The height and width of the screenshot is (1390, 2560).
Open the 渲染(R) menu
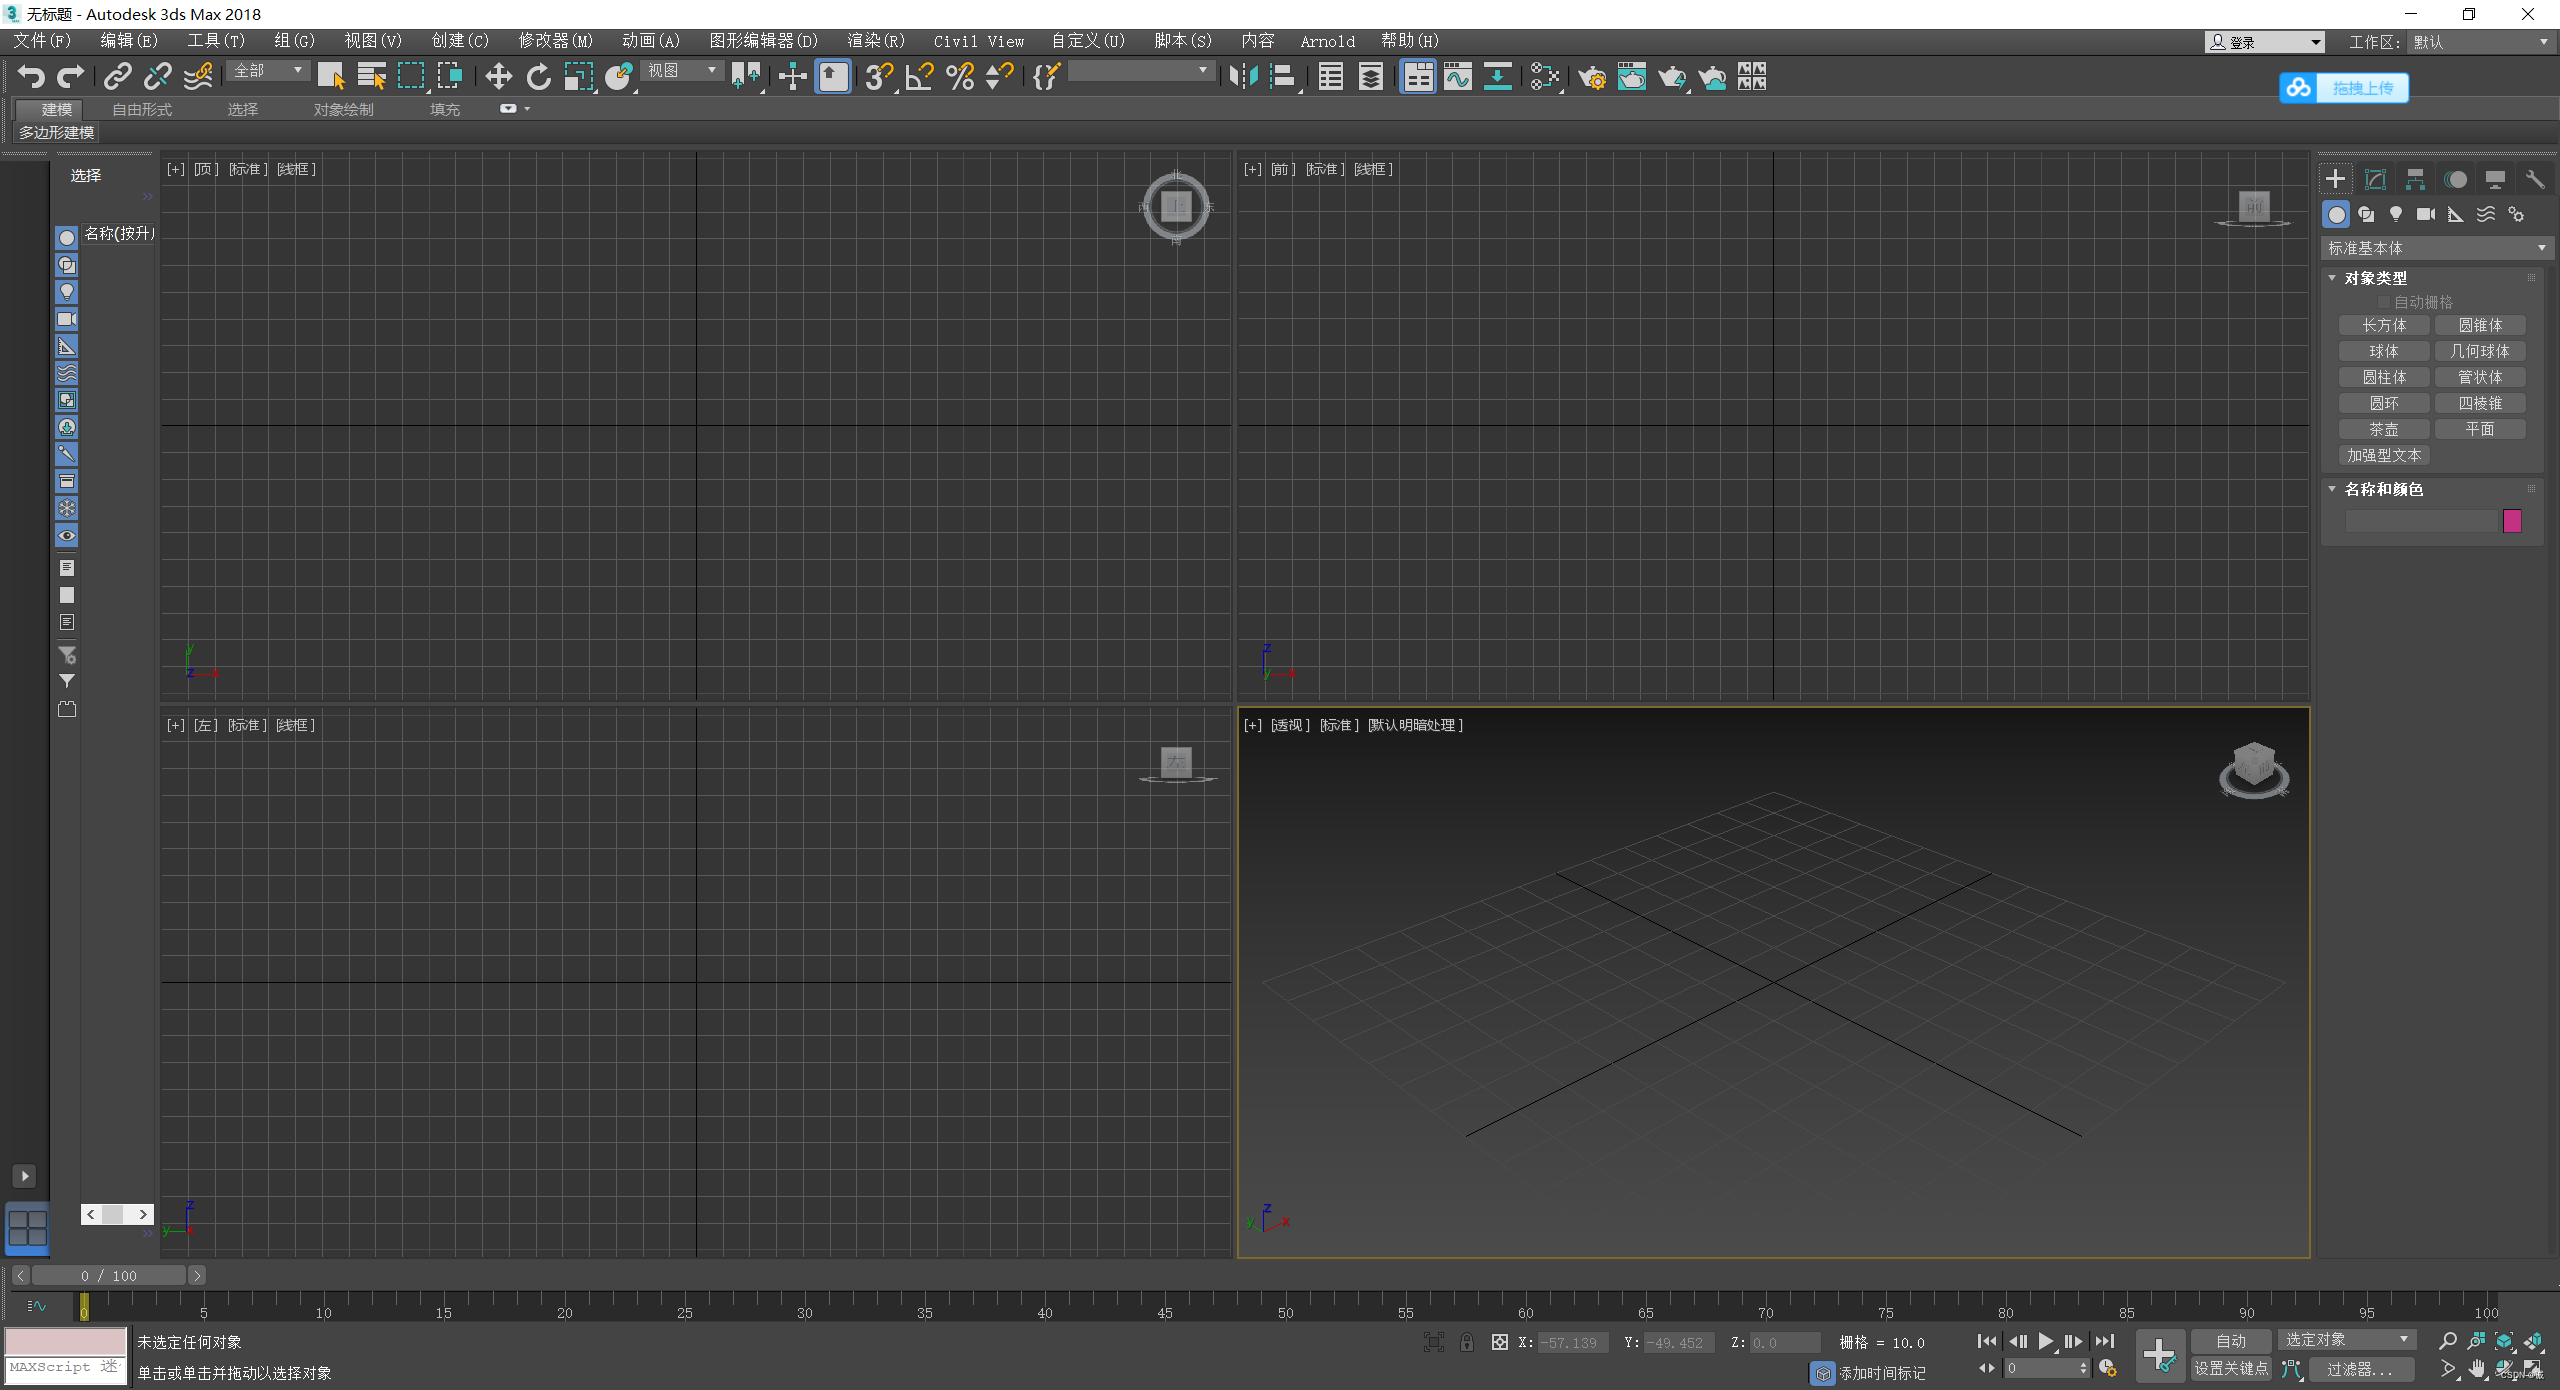875,41
